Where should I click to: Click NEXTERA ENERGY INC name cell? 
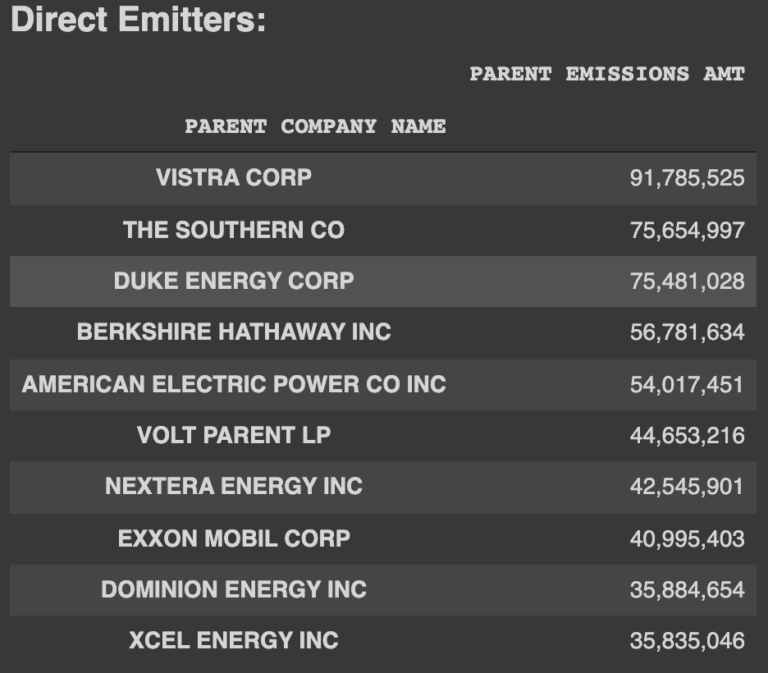234,486
